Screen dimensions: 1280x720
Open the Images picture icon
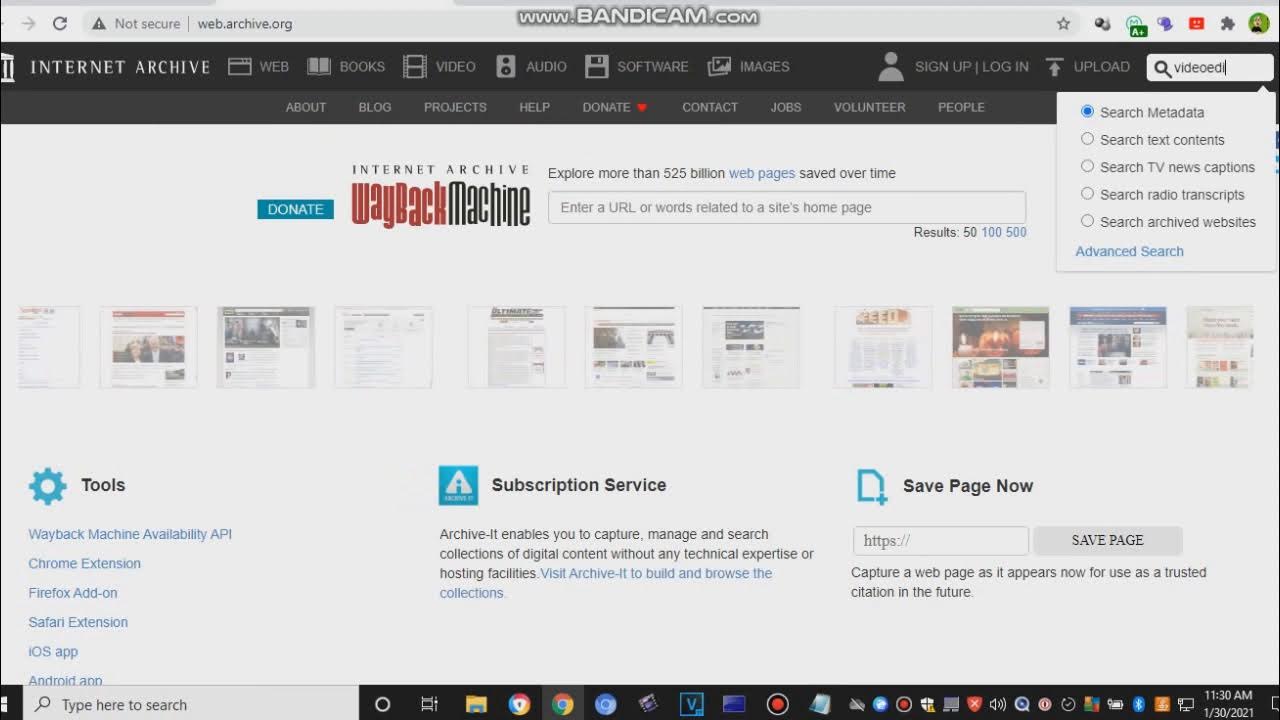pos(719,67)
